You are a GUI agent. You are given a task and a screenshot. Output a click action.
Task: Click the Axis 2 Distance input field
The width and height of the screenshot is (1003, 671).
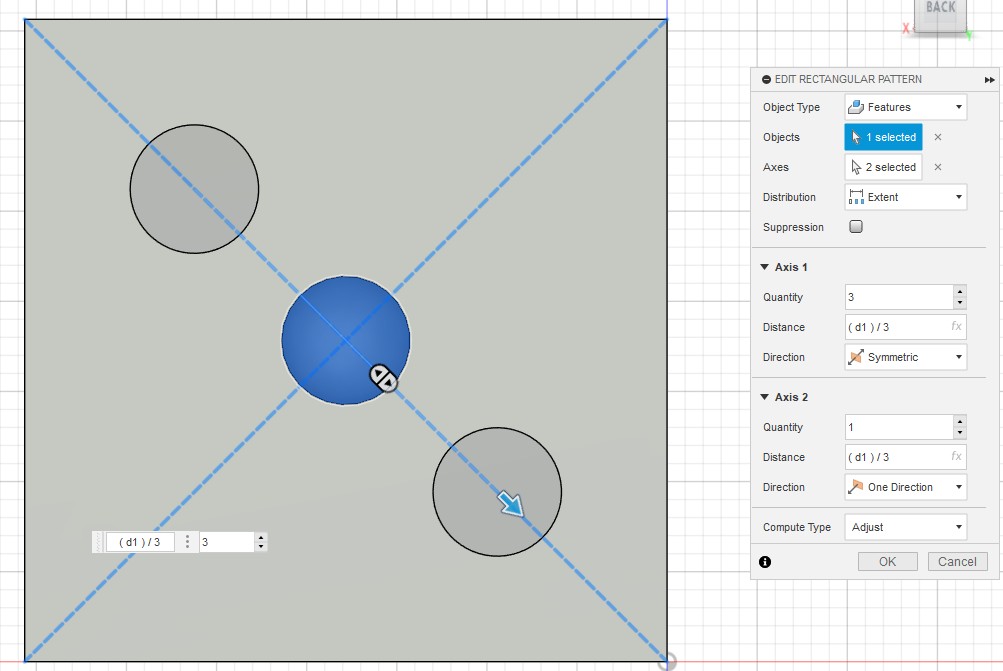pyautogui.click(x=895, y=457)
